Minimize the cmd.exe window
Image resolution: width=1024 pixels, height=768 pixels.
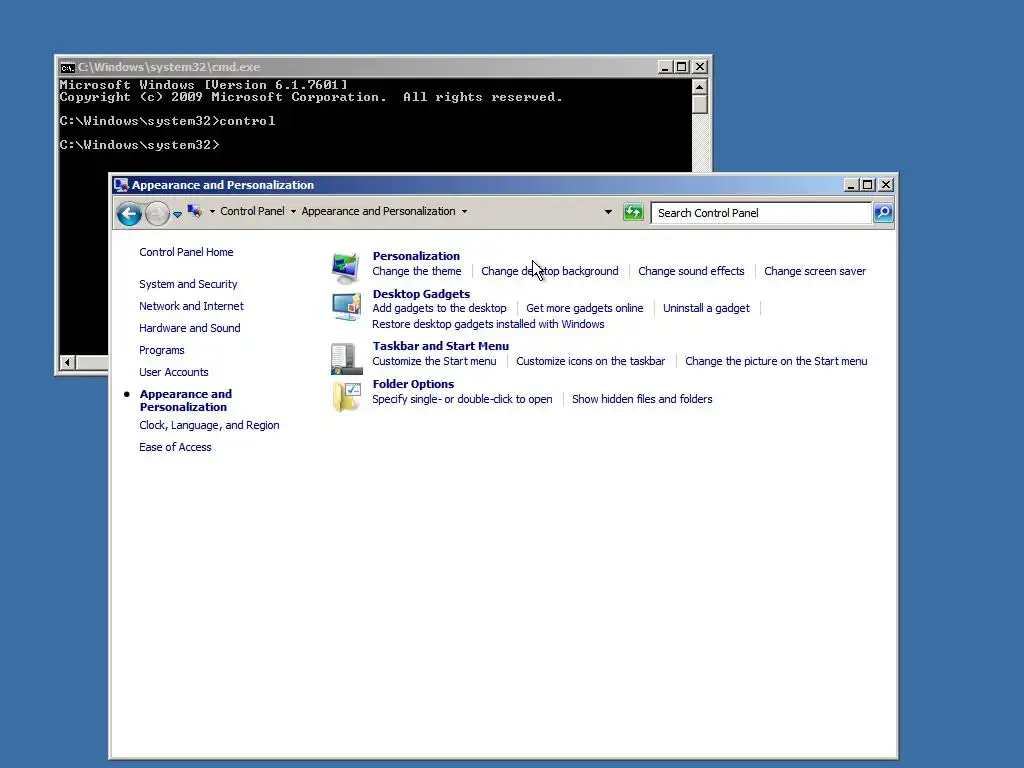point(665,67)
